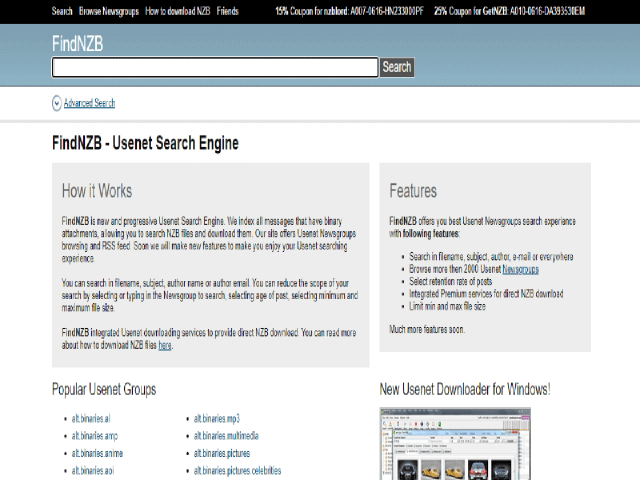Viewport: 640px width, 480px height.
Task: Click the FindNZB logo heading
Action: pos(78,44)
